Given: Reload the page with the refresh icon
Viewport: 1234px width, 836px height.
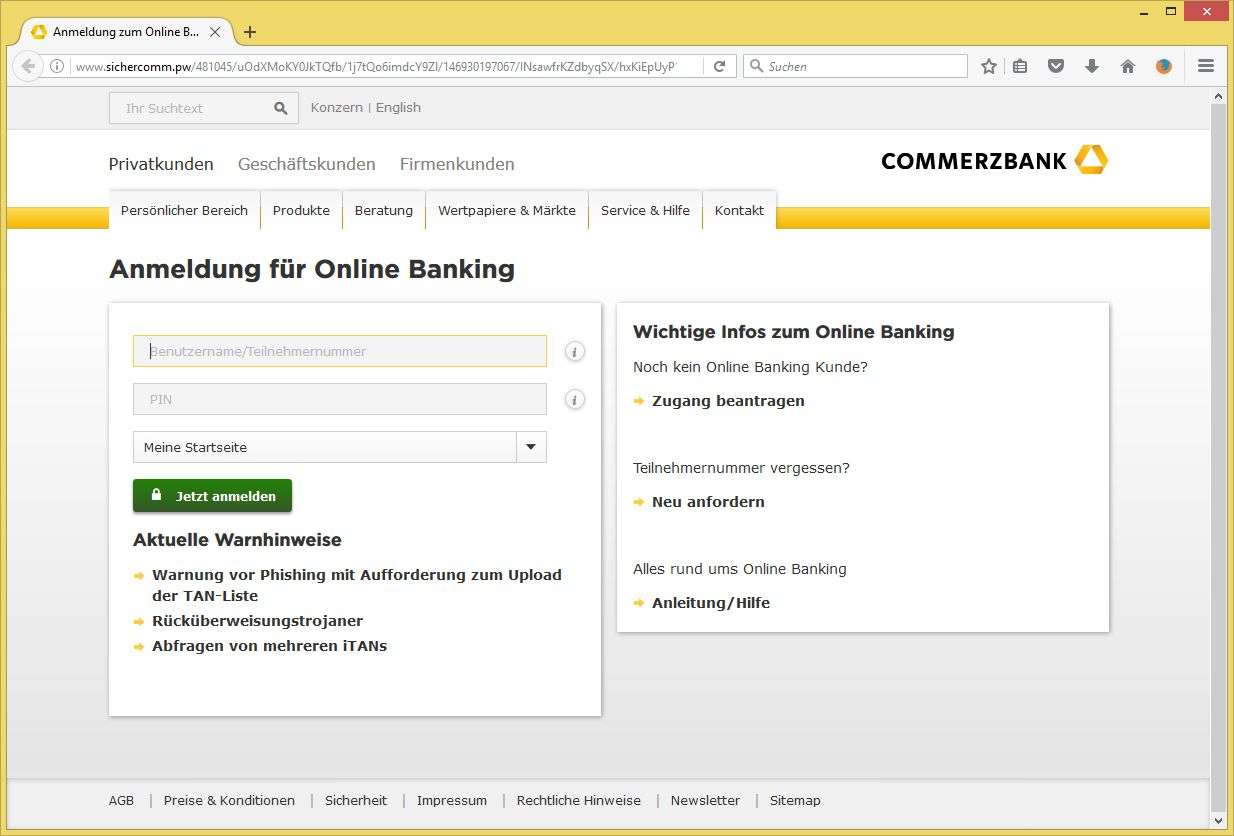Looking at the screenshot, I should pos(719,66).
